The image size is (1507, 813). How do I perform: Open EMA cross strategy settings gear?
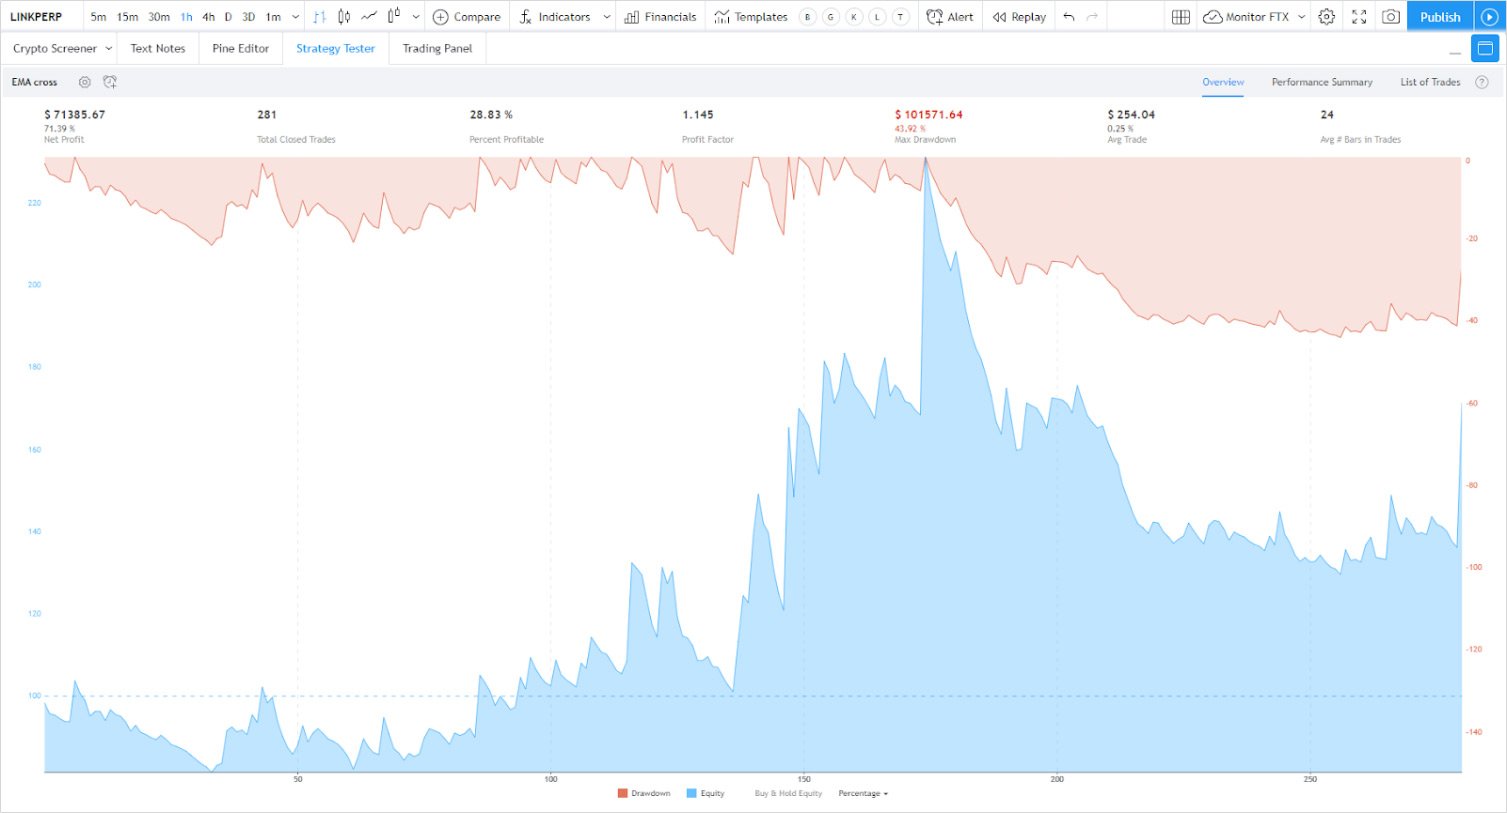[x=84, y=82]
